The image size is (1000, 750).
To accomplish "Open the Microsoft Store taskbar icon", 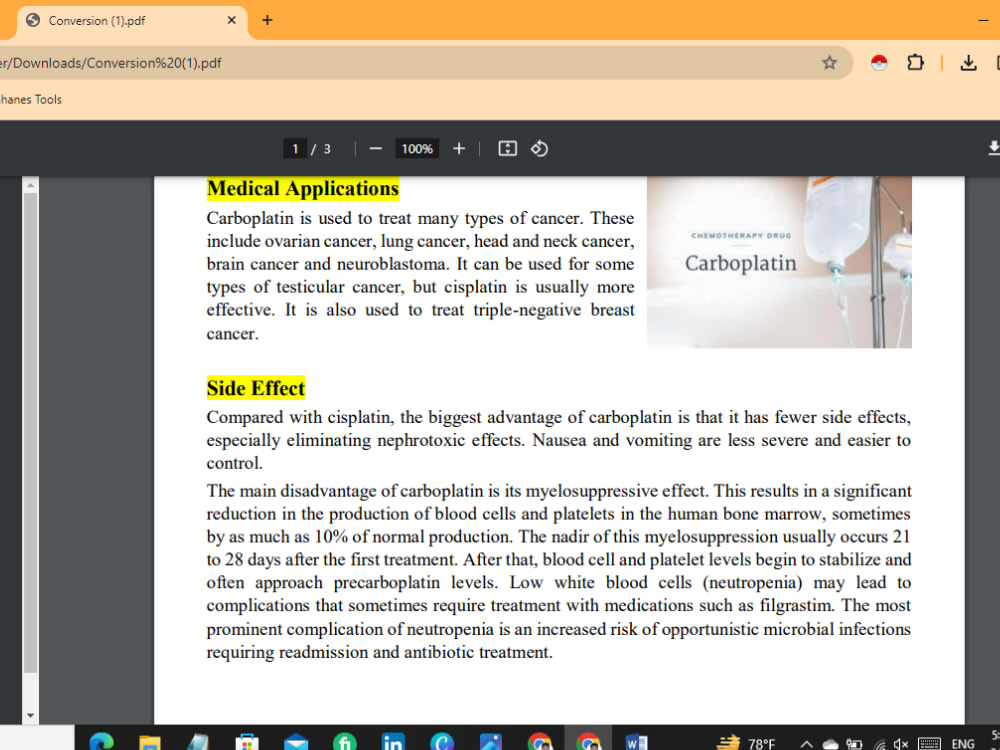I will 247,742.
